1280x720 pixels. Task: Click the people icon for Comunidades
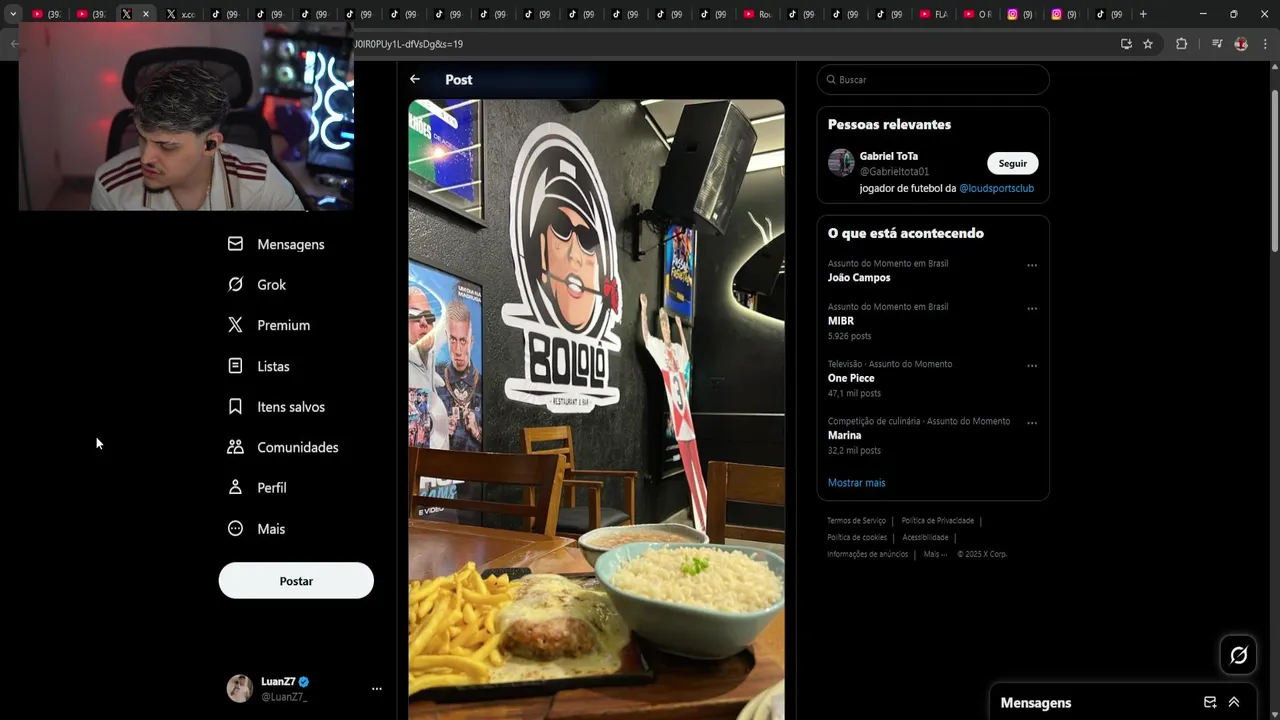coord(235,447)
